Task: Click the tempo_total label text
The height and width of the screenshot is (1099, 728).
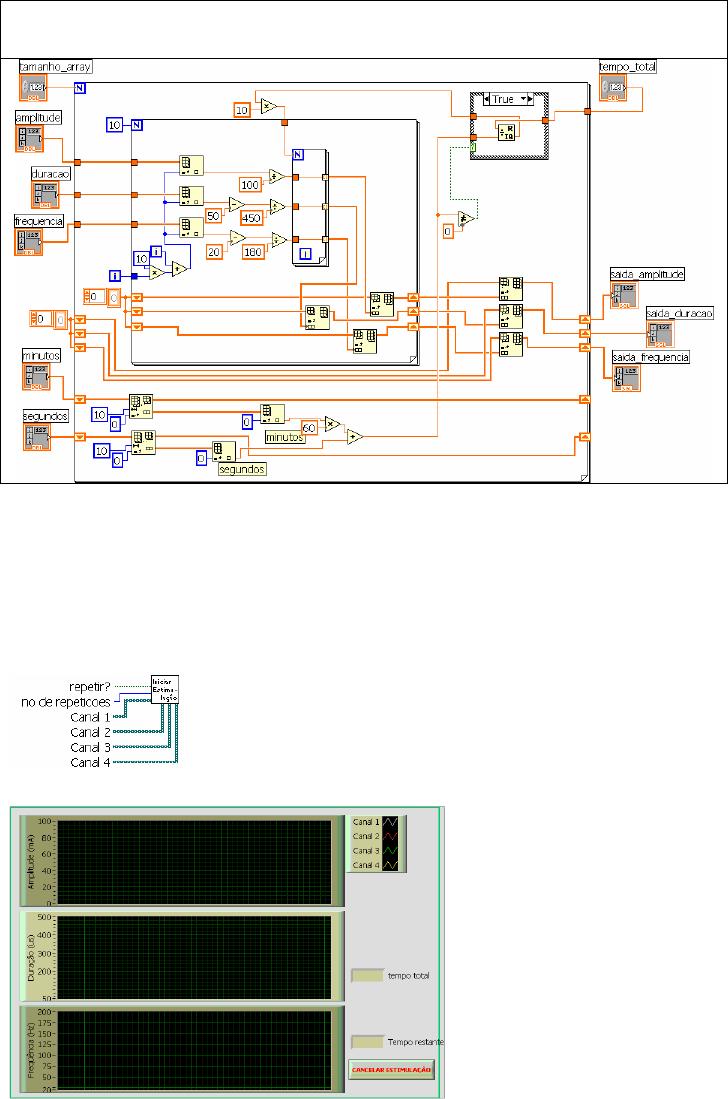Action: (x=628, y=67)
